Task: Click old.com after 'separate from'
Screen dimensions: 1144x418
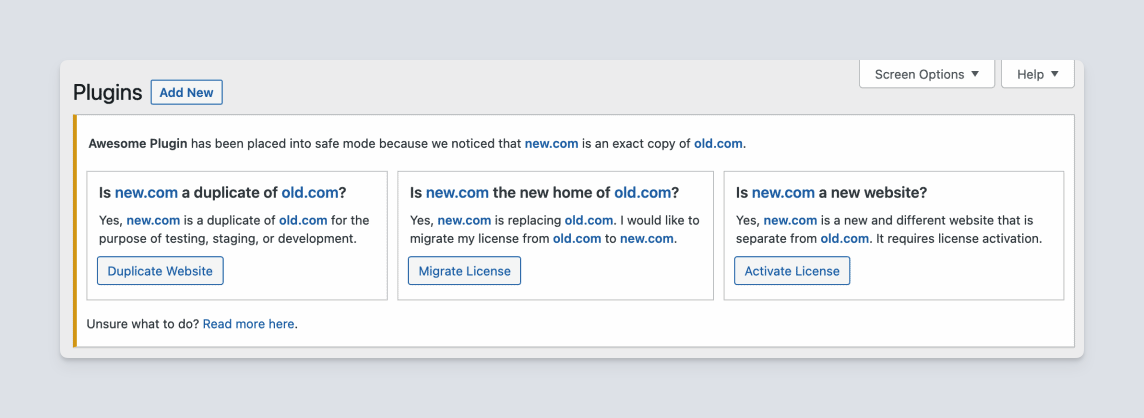Action: pos(845,239)
